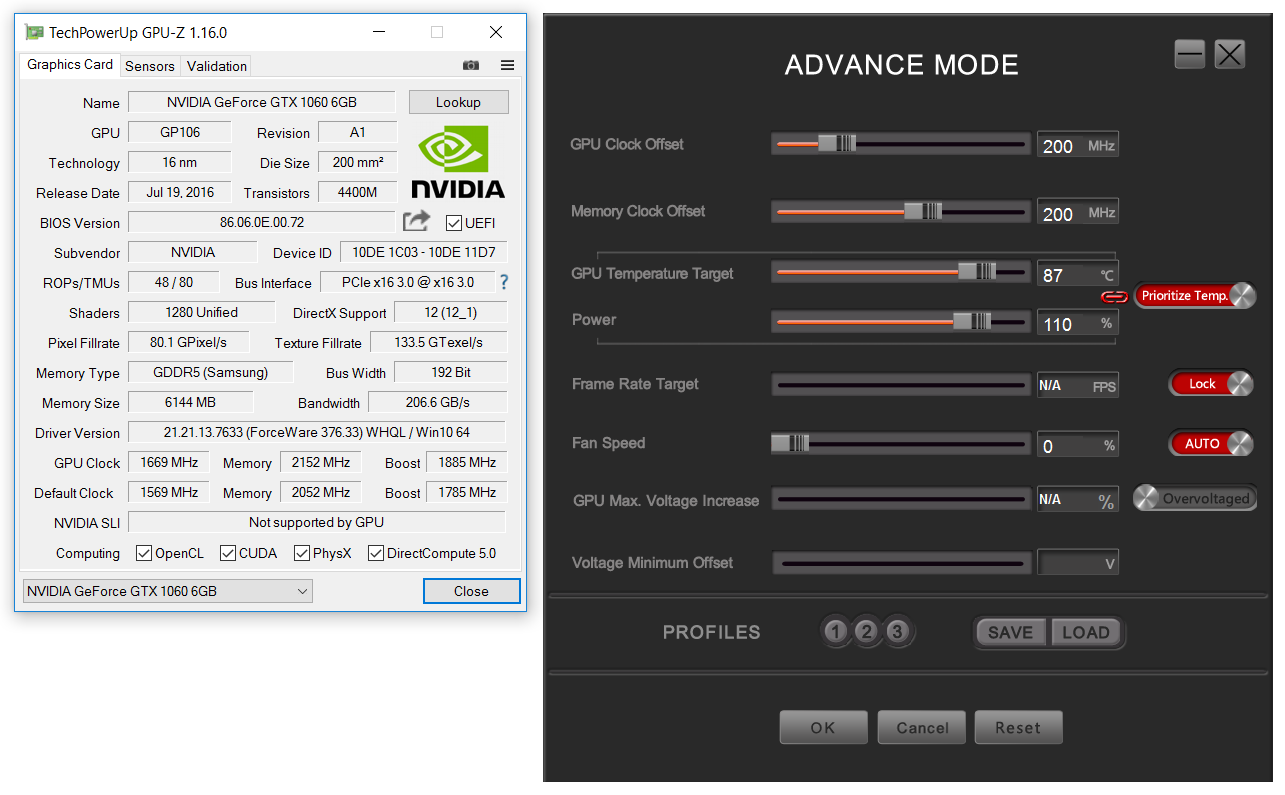Click the GPU Clock Offset slider handle
Viewport: 1285px width, 795px height.
pos(837,143)
